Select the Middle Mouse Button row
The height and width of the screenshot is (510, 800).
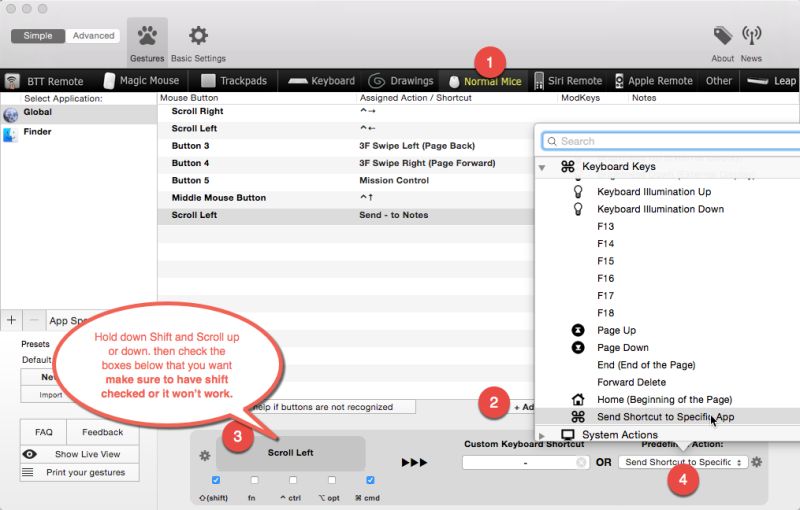(345, 198)
